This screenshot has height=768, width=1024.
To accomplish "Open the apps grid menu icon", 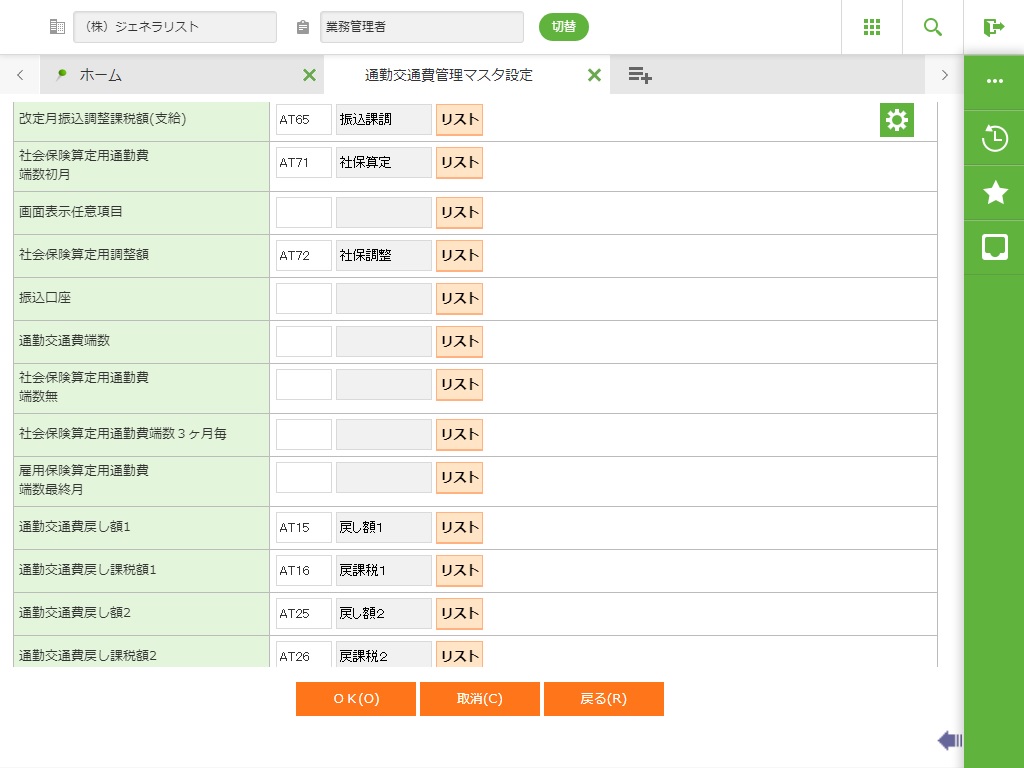I will pos(871,27).
